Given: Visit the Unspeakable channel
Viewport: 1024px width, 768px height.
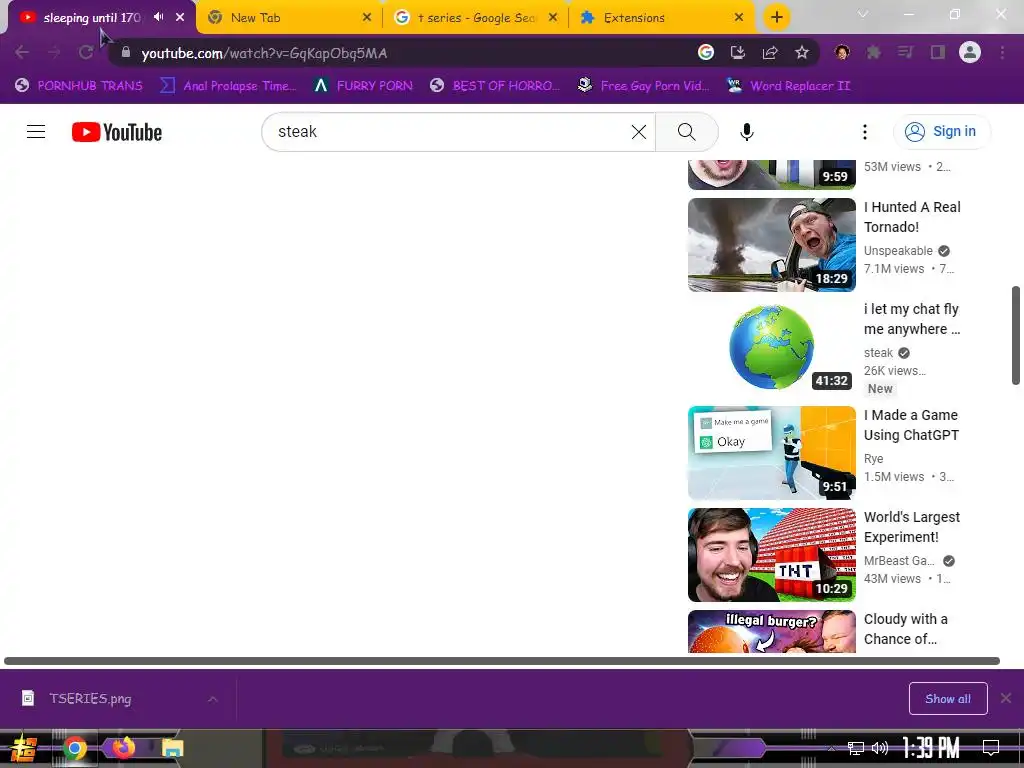Looking at the screenshot, I should point(899,251).
